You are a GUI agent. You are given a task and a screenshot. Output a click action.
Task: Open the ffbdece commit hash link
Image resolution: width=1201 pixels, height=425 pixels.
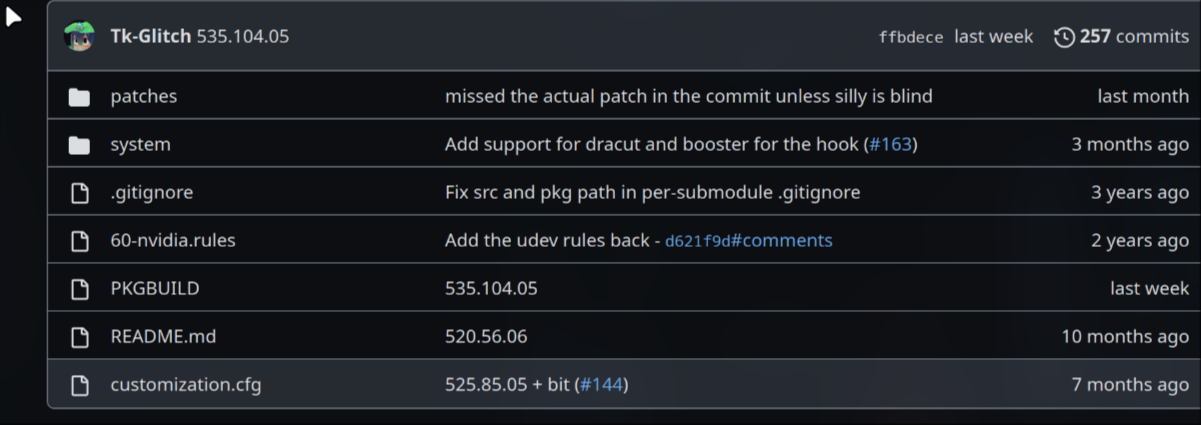(x=910, y=38)
